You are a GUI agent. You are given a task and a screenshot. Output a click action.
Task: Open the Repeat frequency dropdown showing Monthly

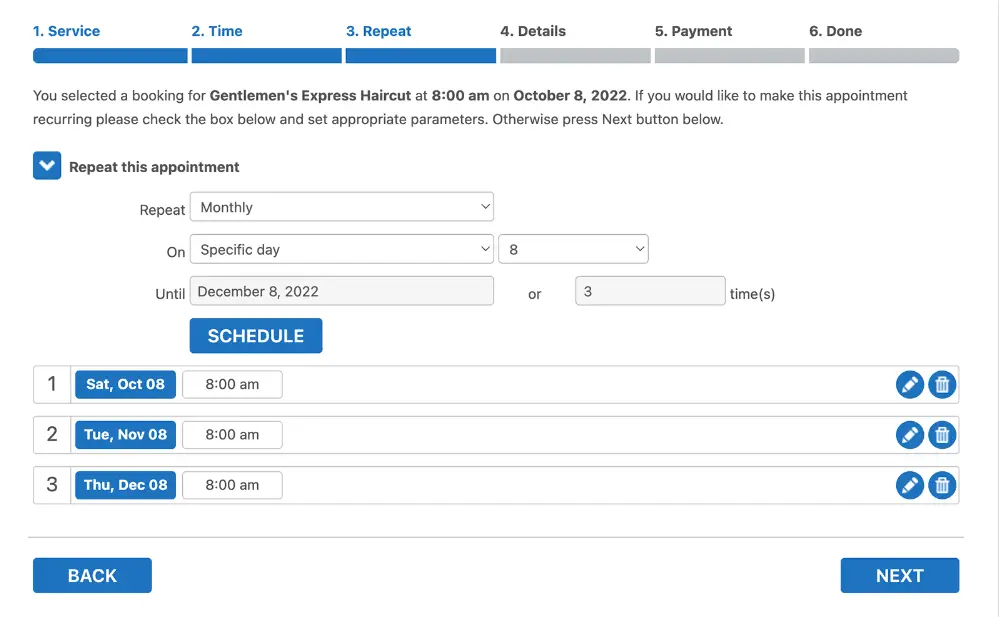(x=342, y=207)
